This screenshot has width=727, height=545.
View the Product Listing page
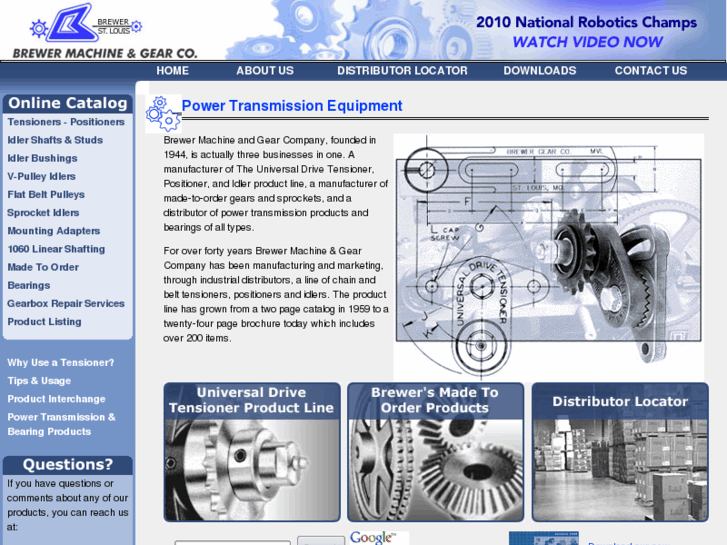point(44,321)
